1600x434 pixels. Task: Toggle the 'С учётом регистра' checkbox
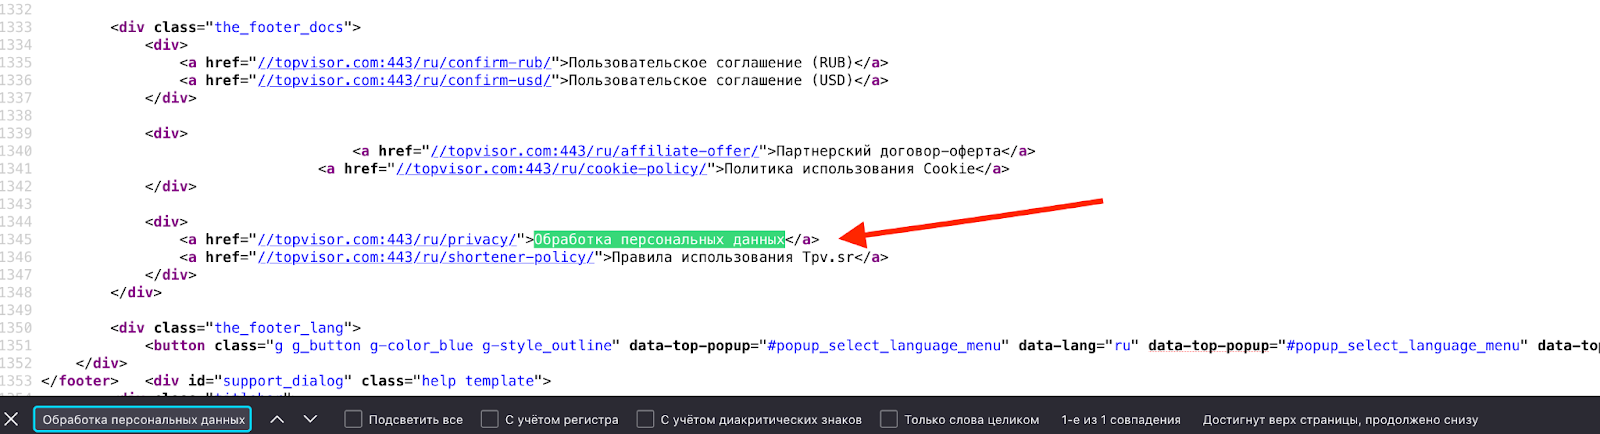pos(489,419)
